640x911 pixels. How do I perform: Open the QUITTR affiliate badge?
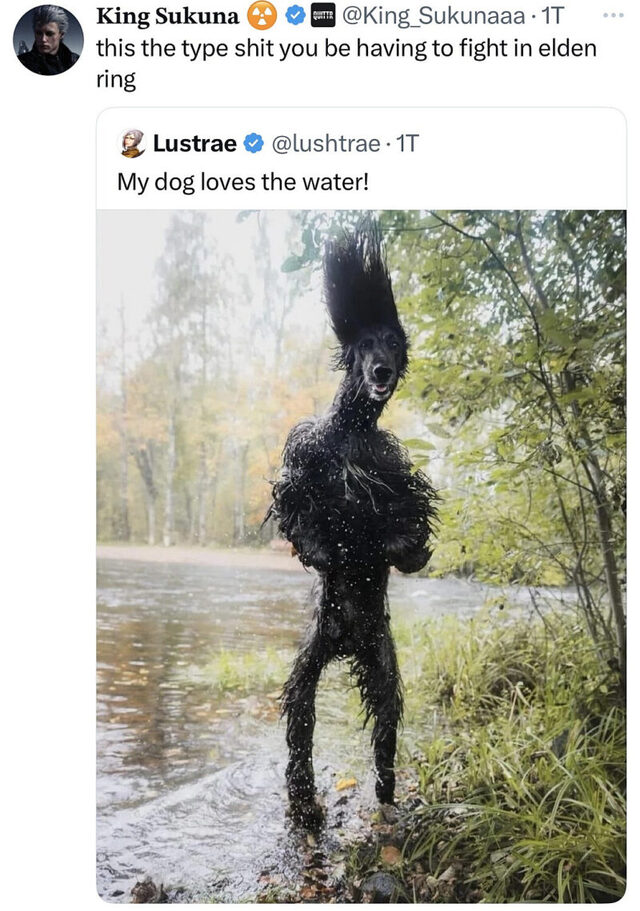point(323,15)
